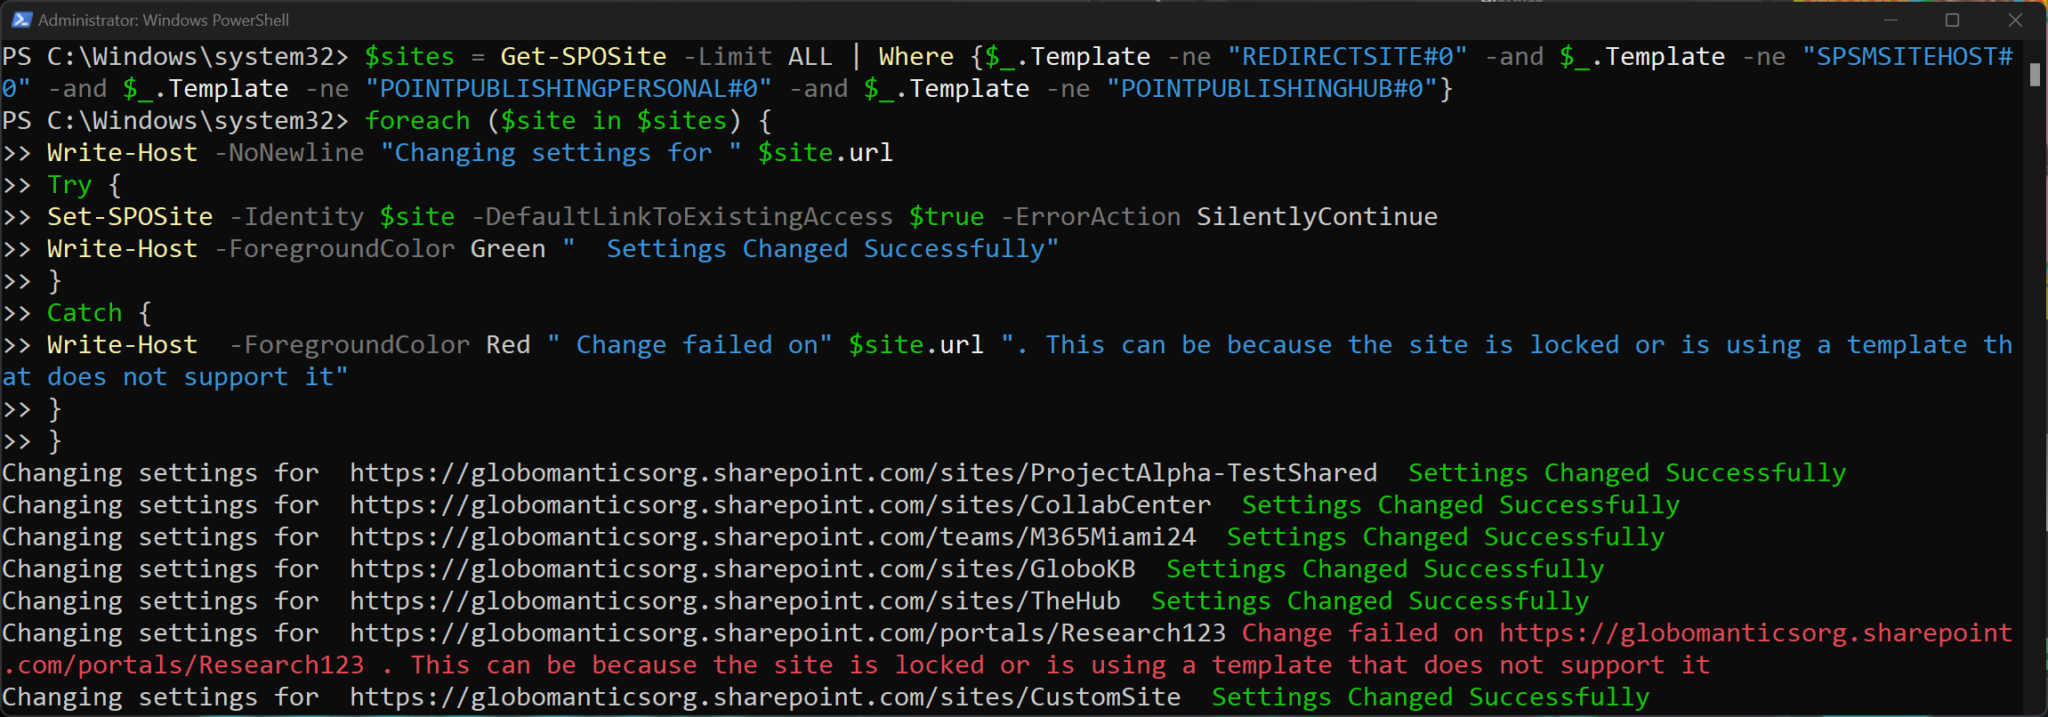2048x717 pixels.
Task: Click the PowerShell icon in title bar
Action: coord(21,19)
